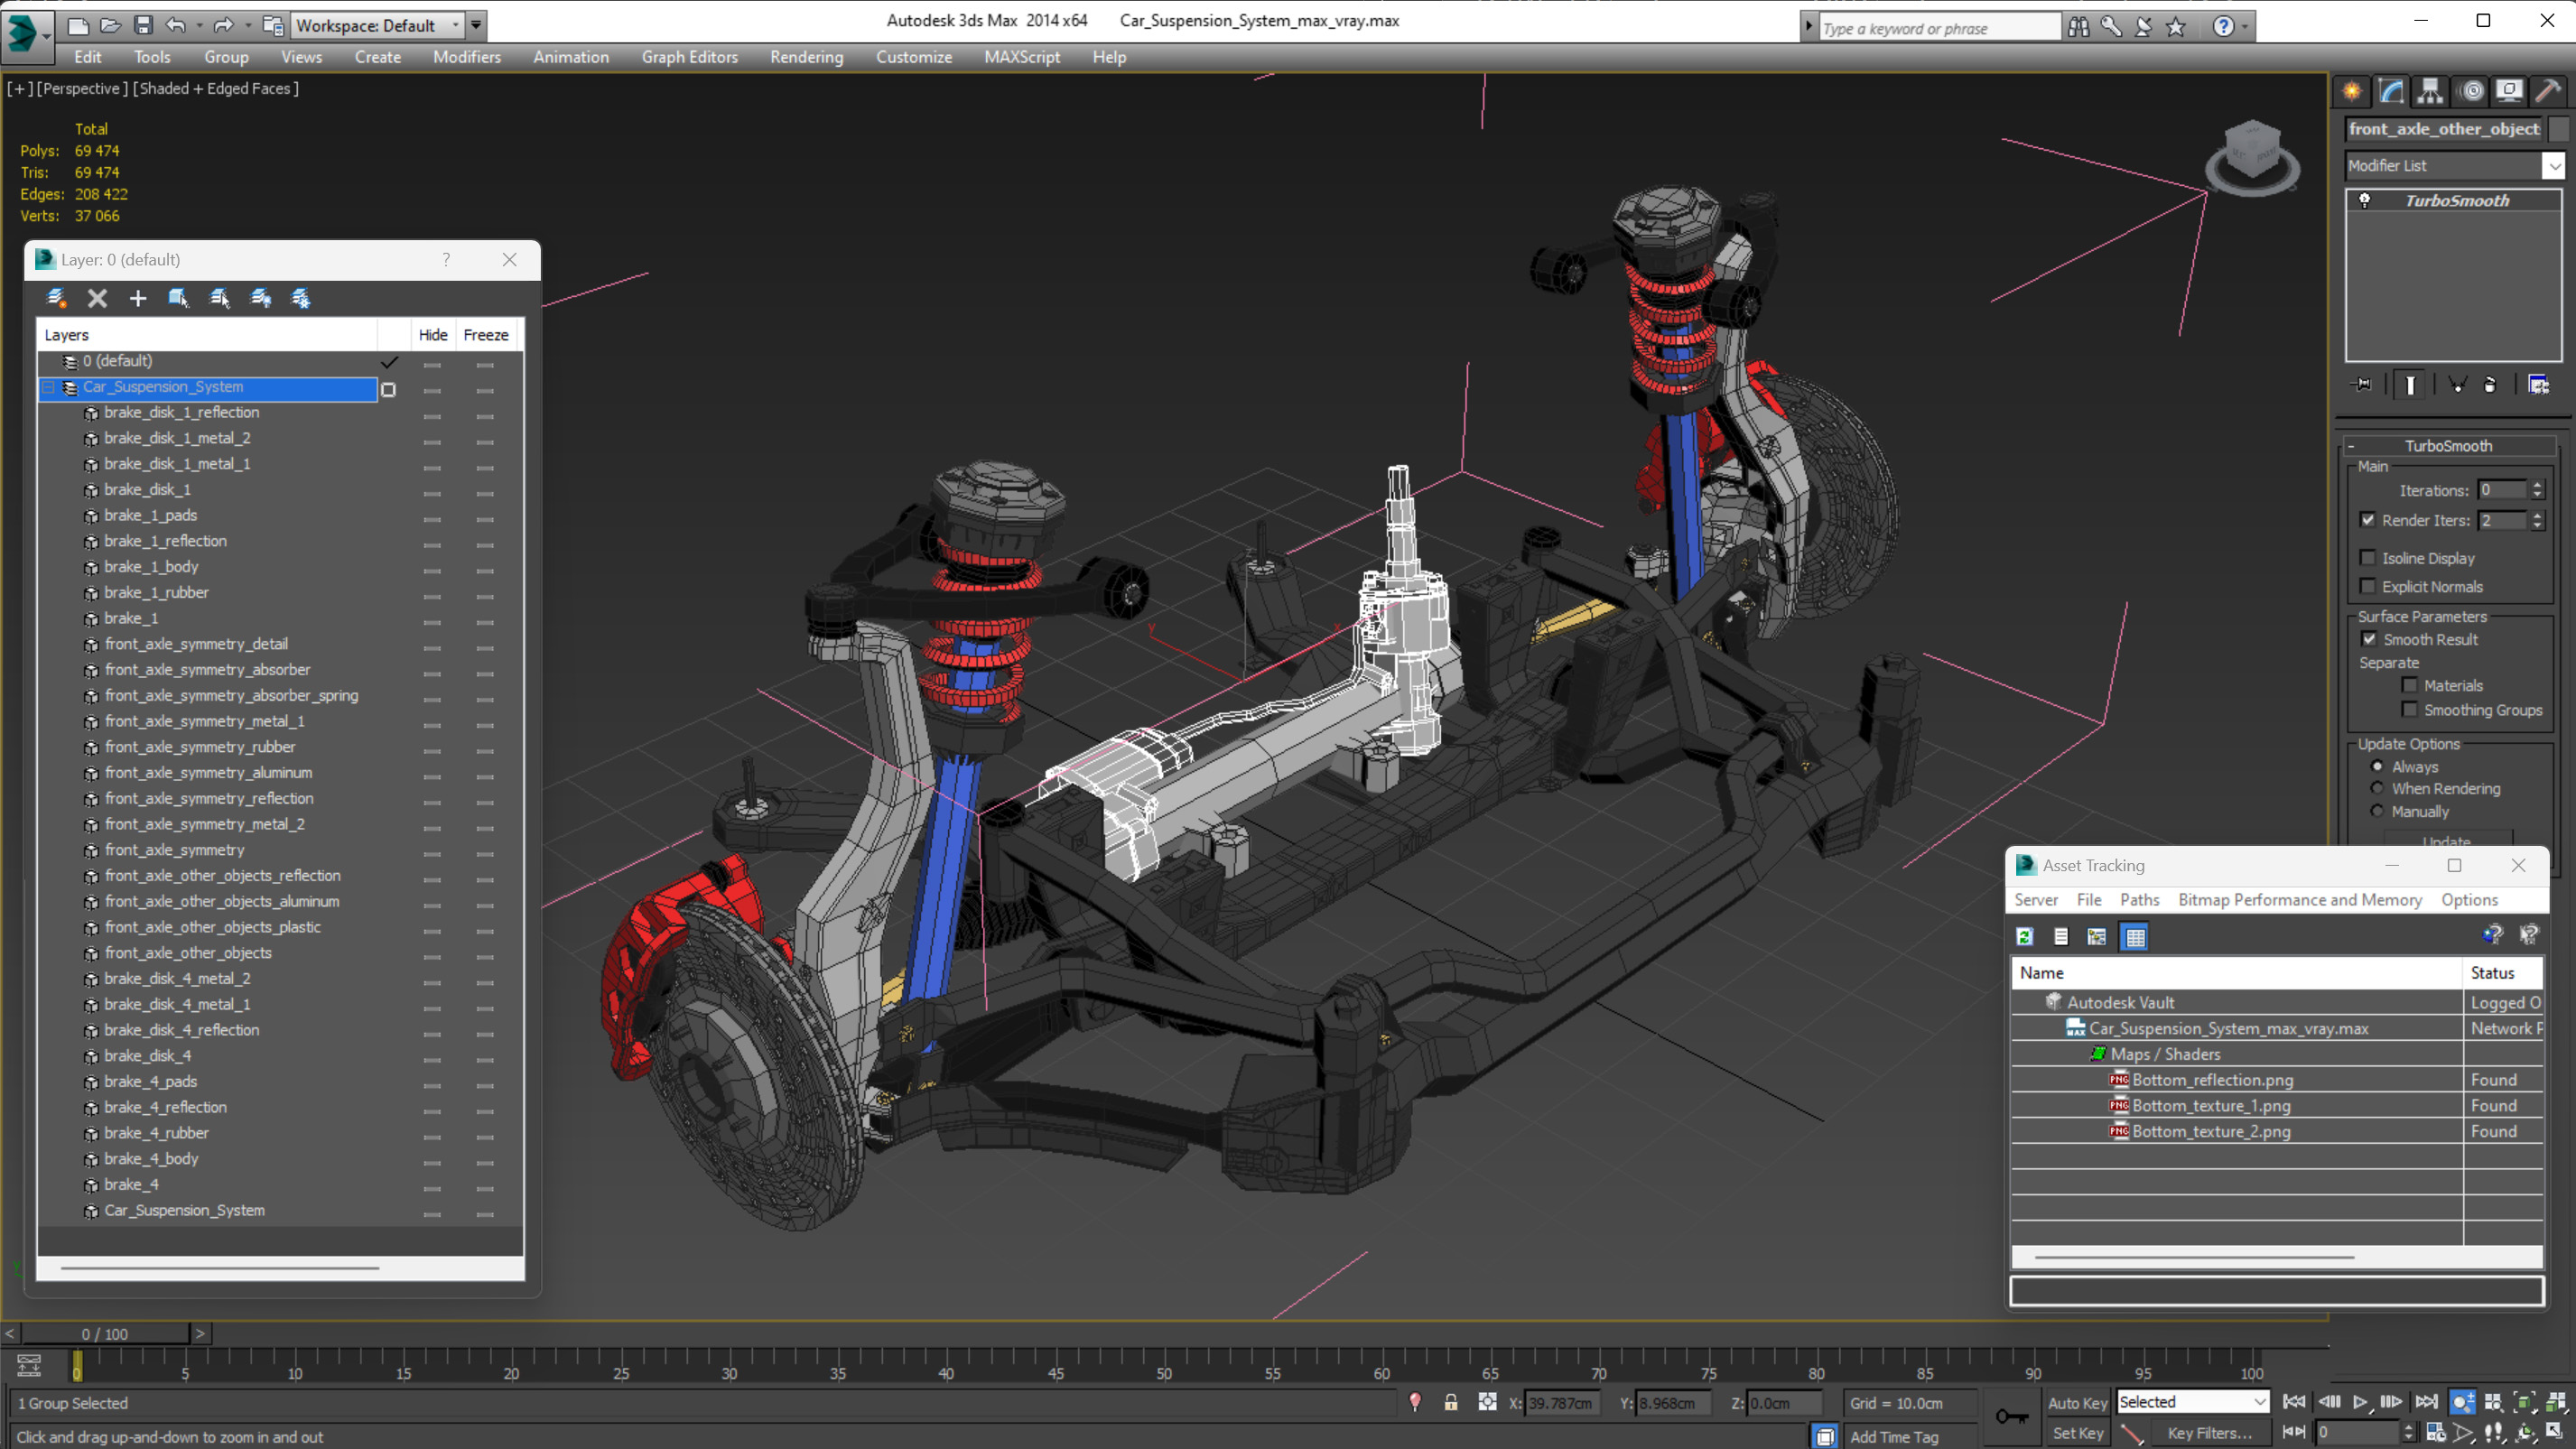Enable Isoline Display checkbox
Viewport: 2576px width, 1449px height.
(x=2367, y=558)
